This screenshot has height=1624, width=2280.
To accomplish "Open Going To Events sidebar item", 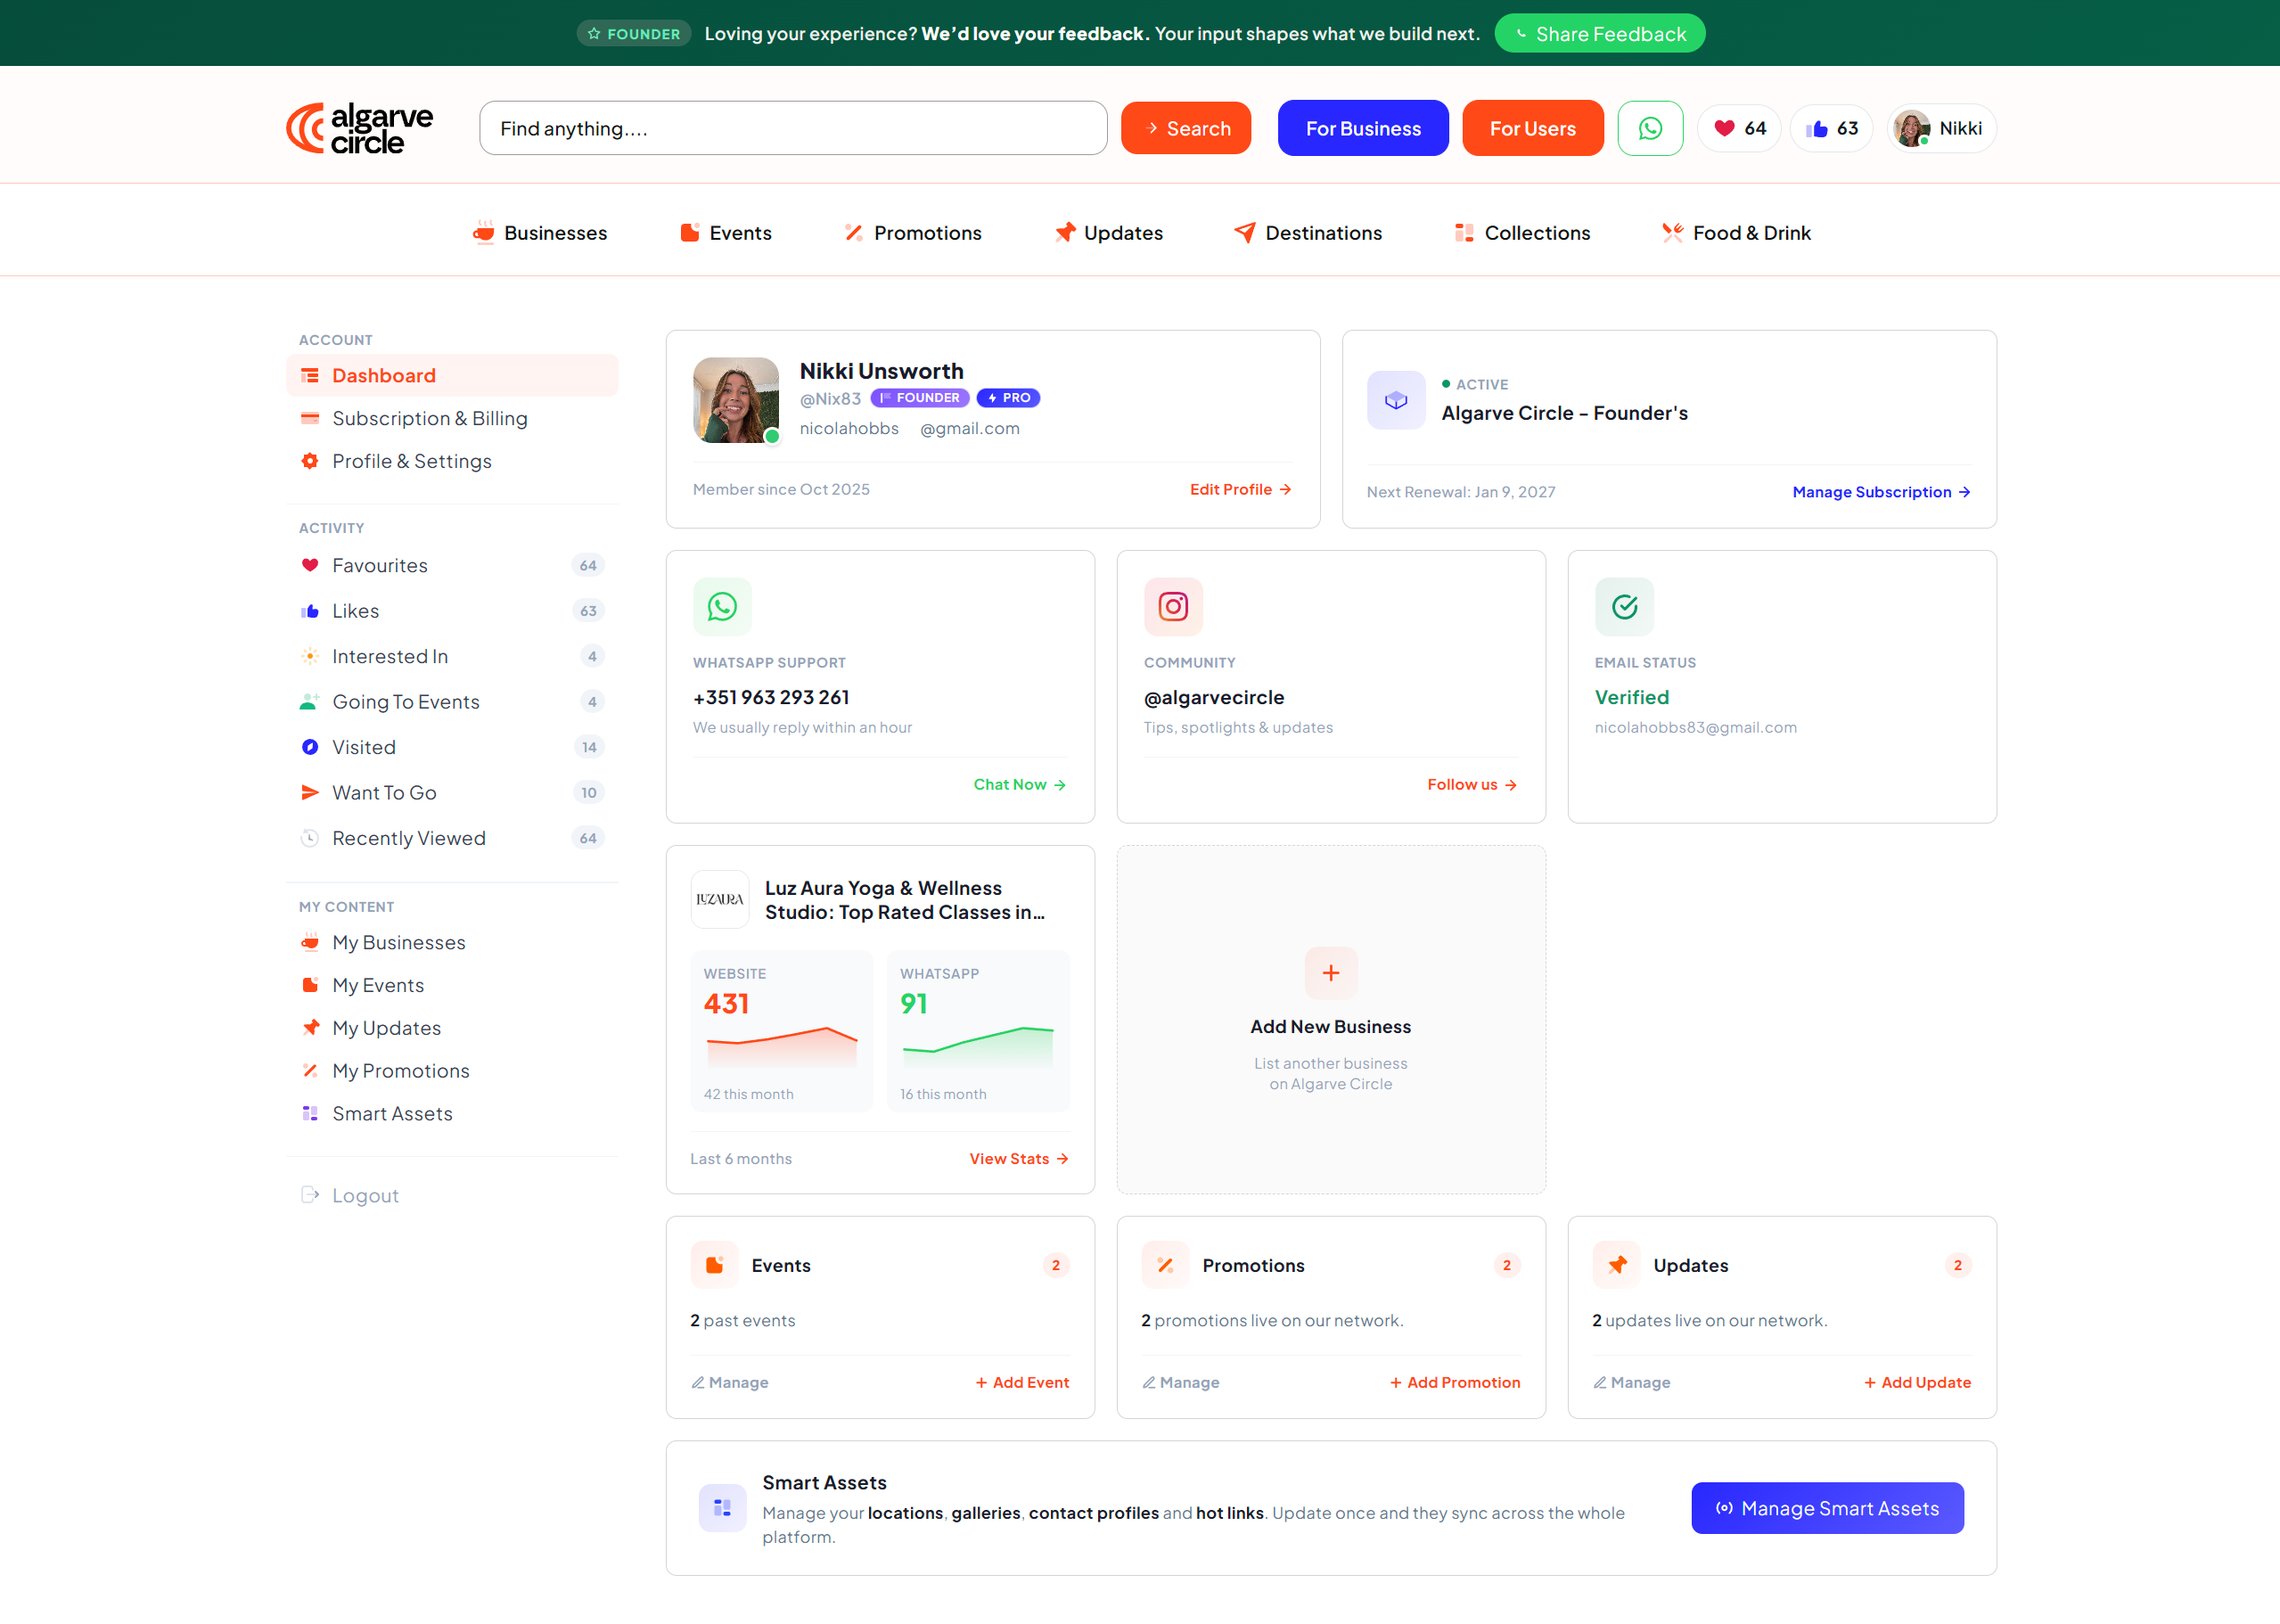I will pyautogui.click(x=452, y=702).
